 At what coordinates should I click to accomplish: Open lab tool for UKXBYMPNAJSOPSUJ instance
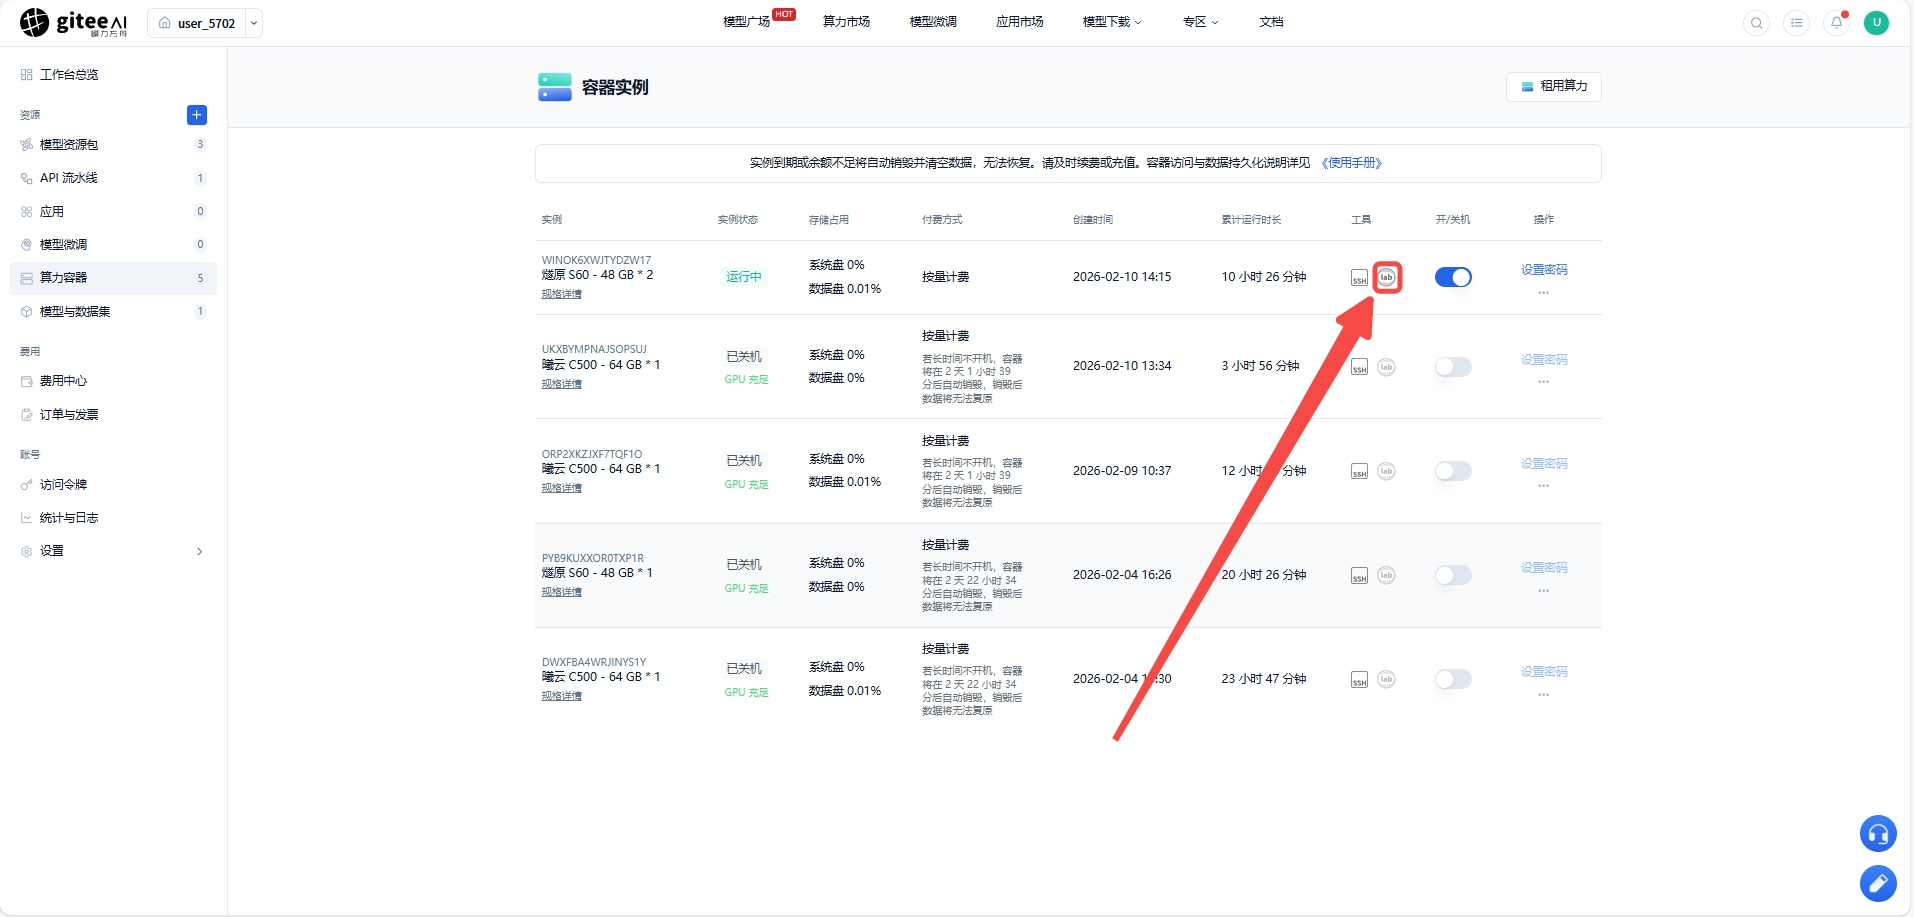pyautogui.click(x=1386, y=367)
